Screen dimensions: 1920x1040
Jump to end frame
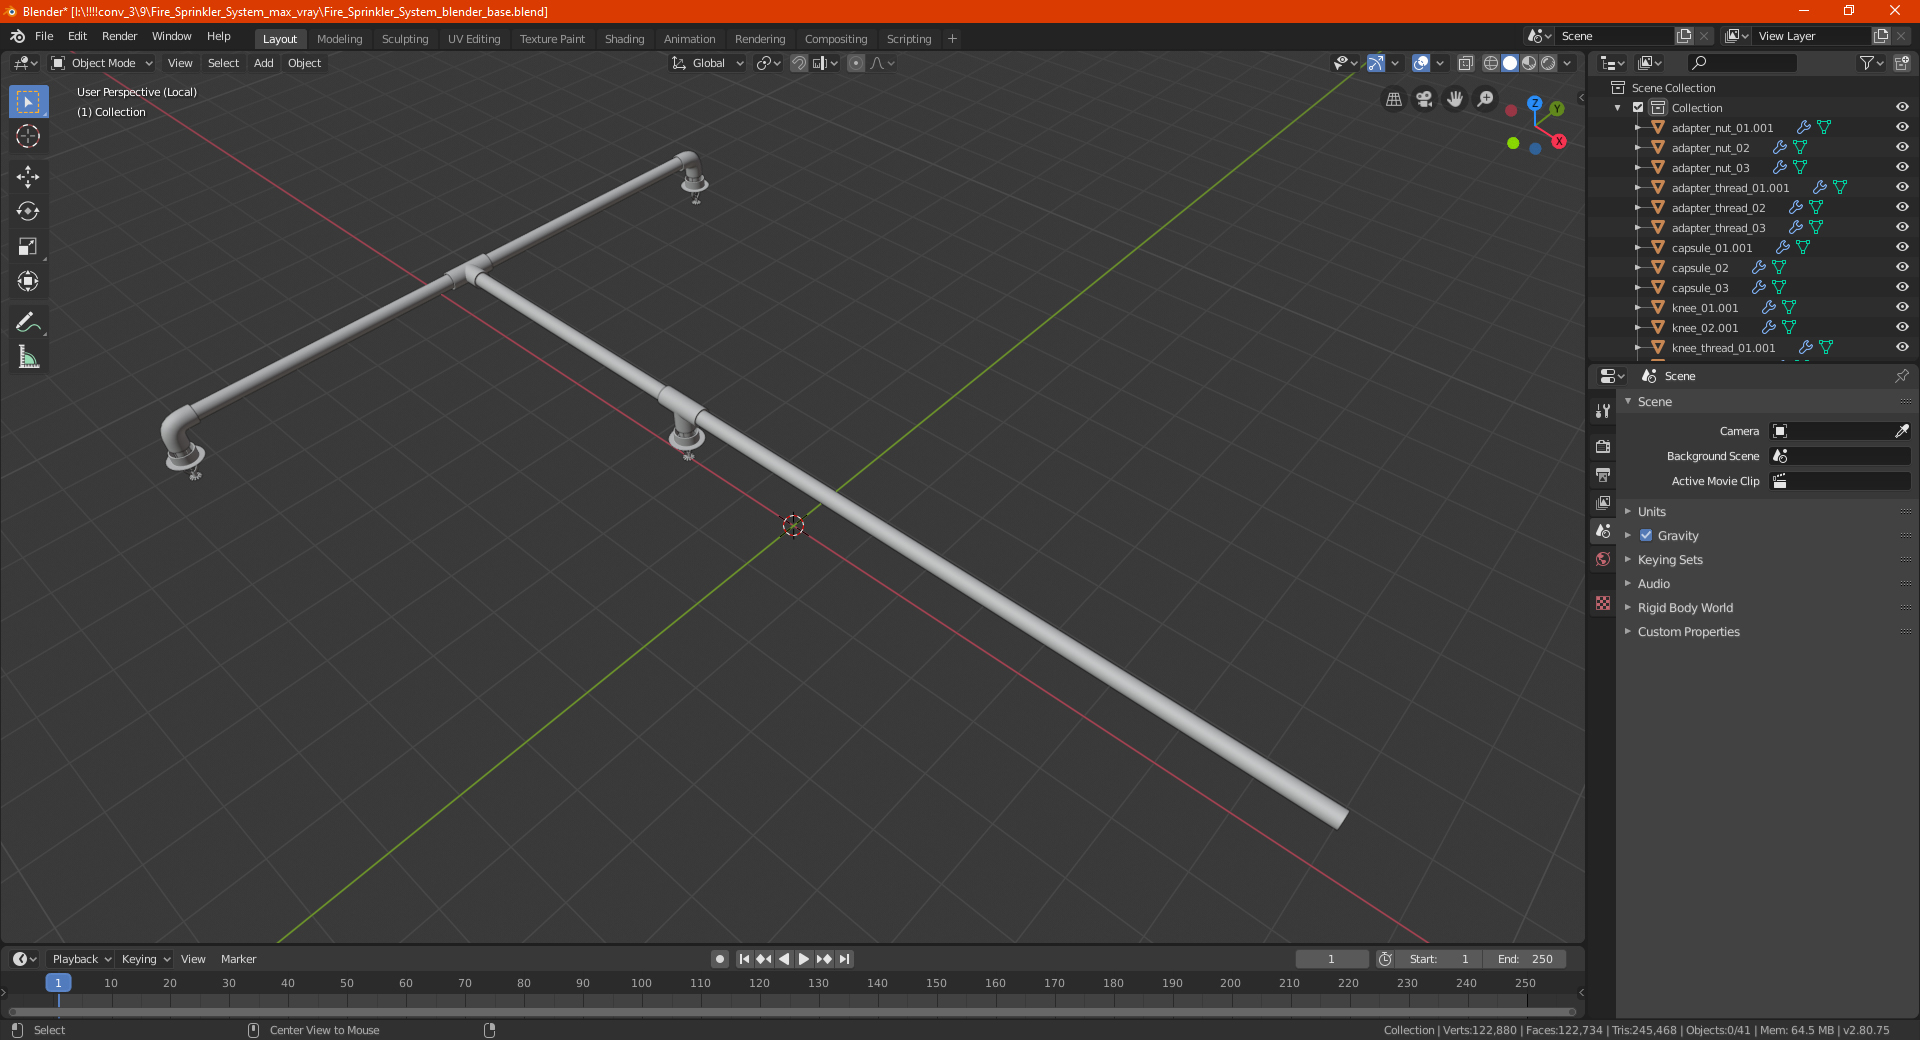pos(844,959)
